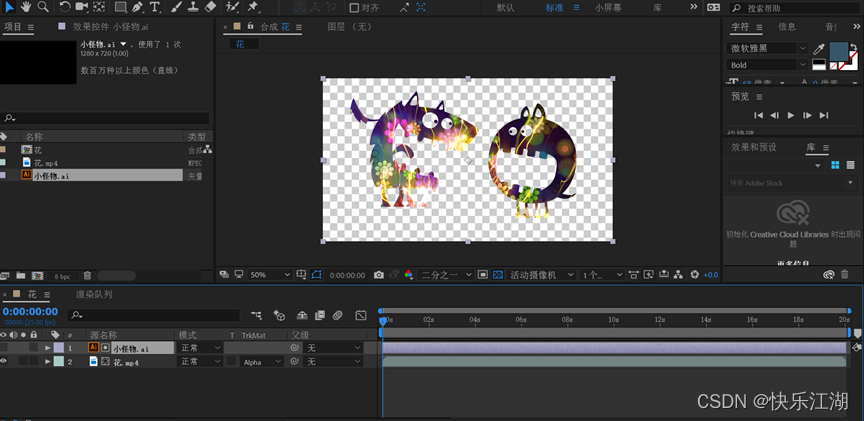
Task: Open the 效果和预设 panel tab
Action: pos(754,147)
